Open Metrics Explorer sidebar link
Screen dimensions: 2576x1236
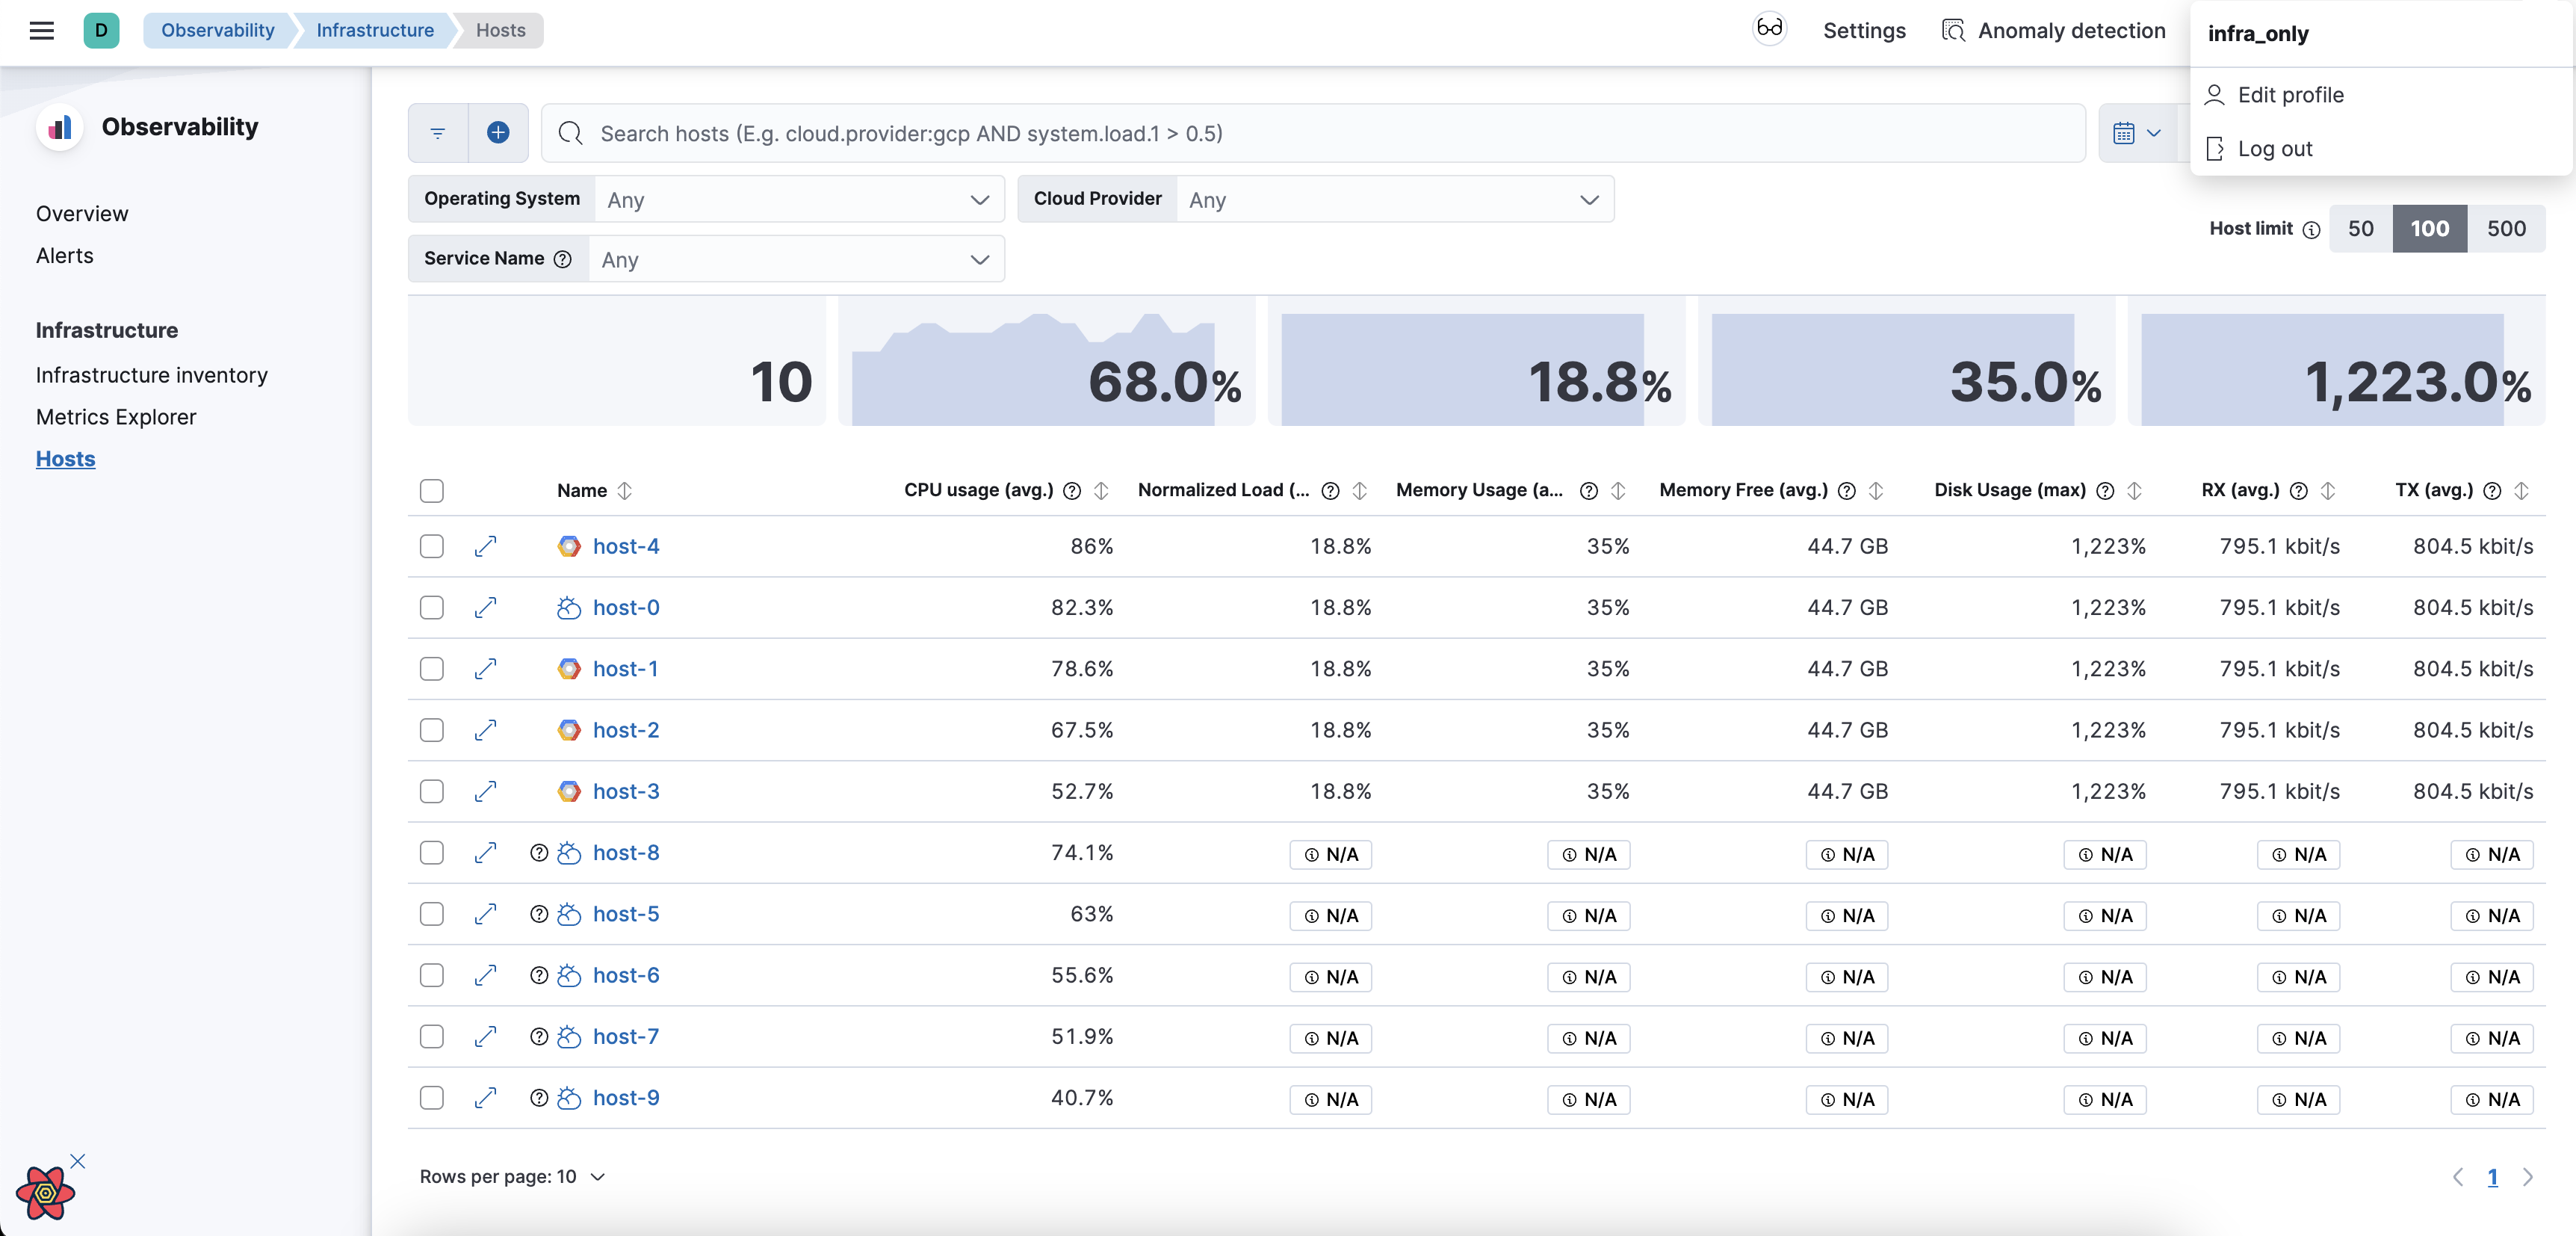point(116,417)
